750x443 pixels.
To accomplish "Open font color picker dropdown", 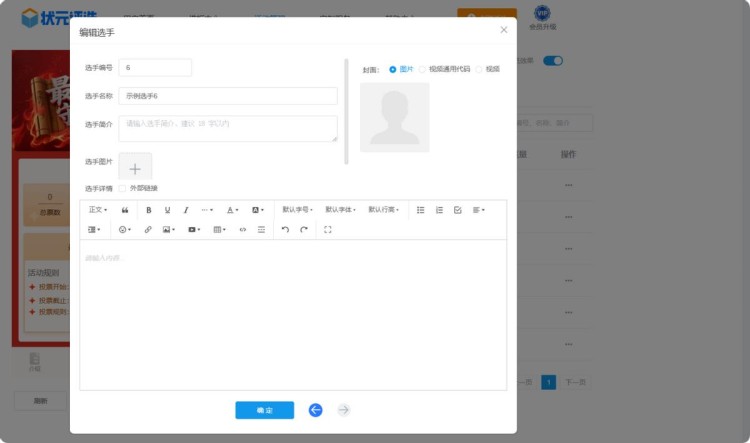I will (x=232, y=210).
